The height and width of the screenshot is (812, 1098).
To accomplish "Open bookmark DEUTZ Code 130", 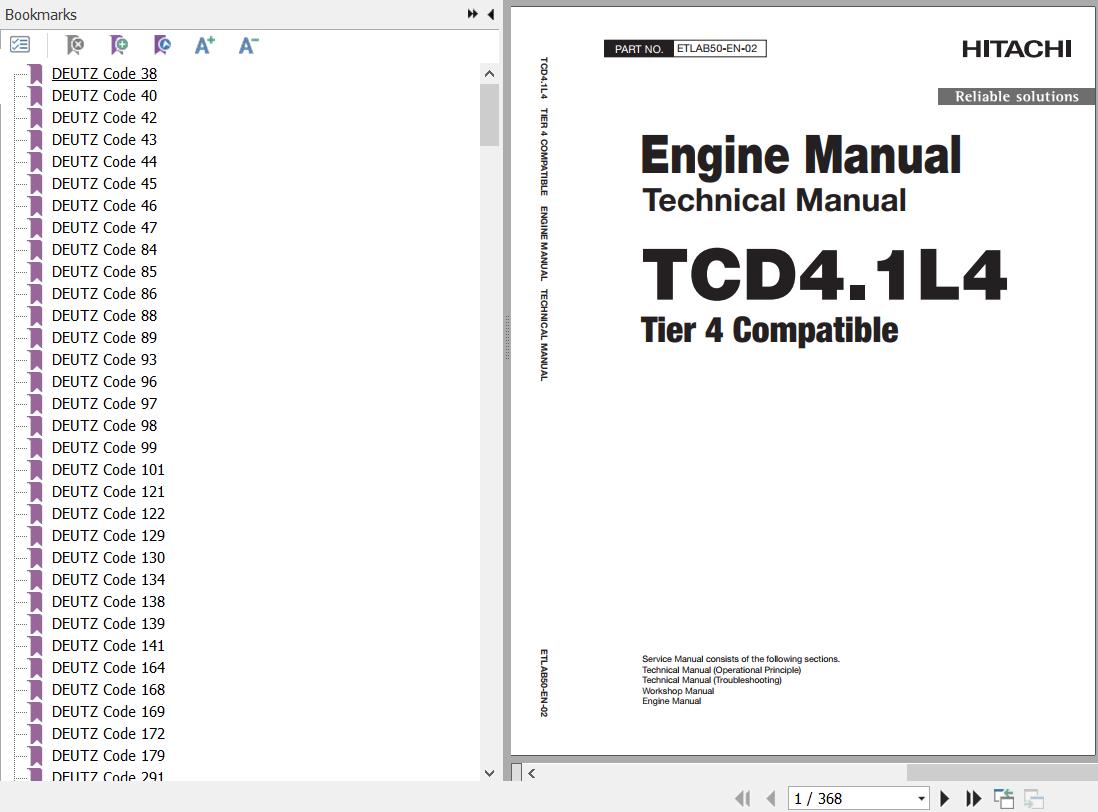I will [x=108, y=558].
